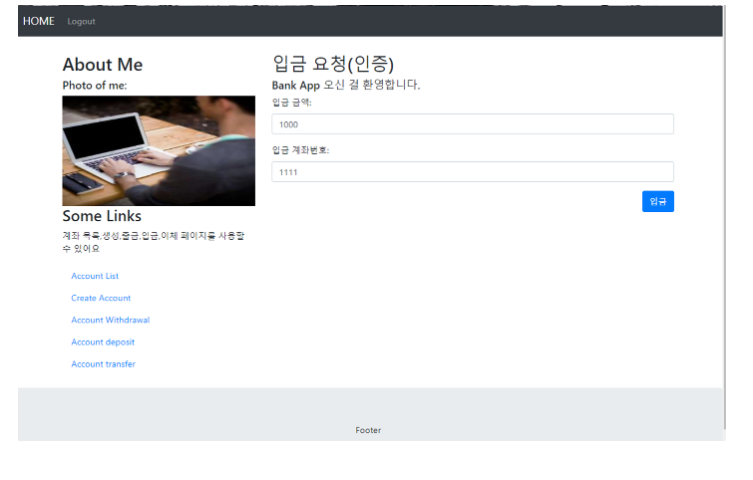
Task: Focus the account number field showing 1111
Action: click(x=473, y=172)
